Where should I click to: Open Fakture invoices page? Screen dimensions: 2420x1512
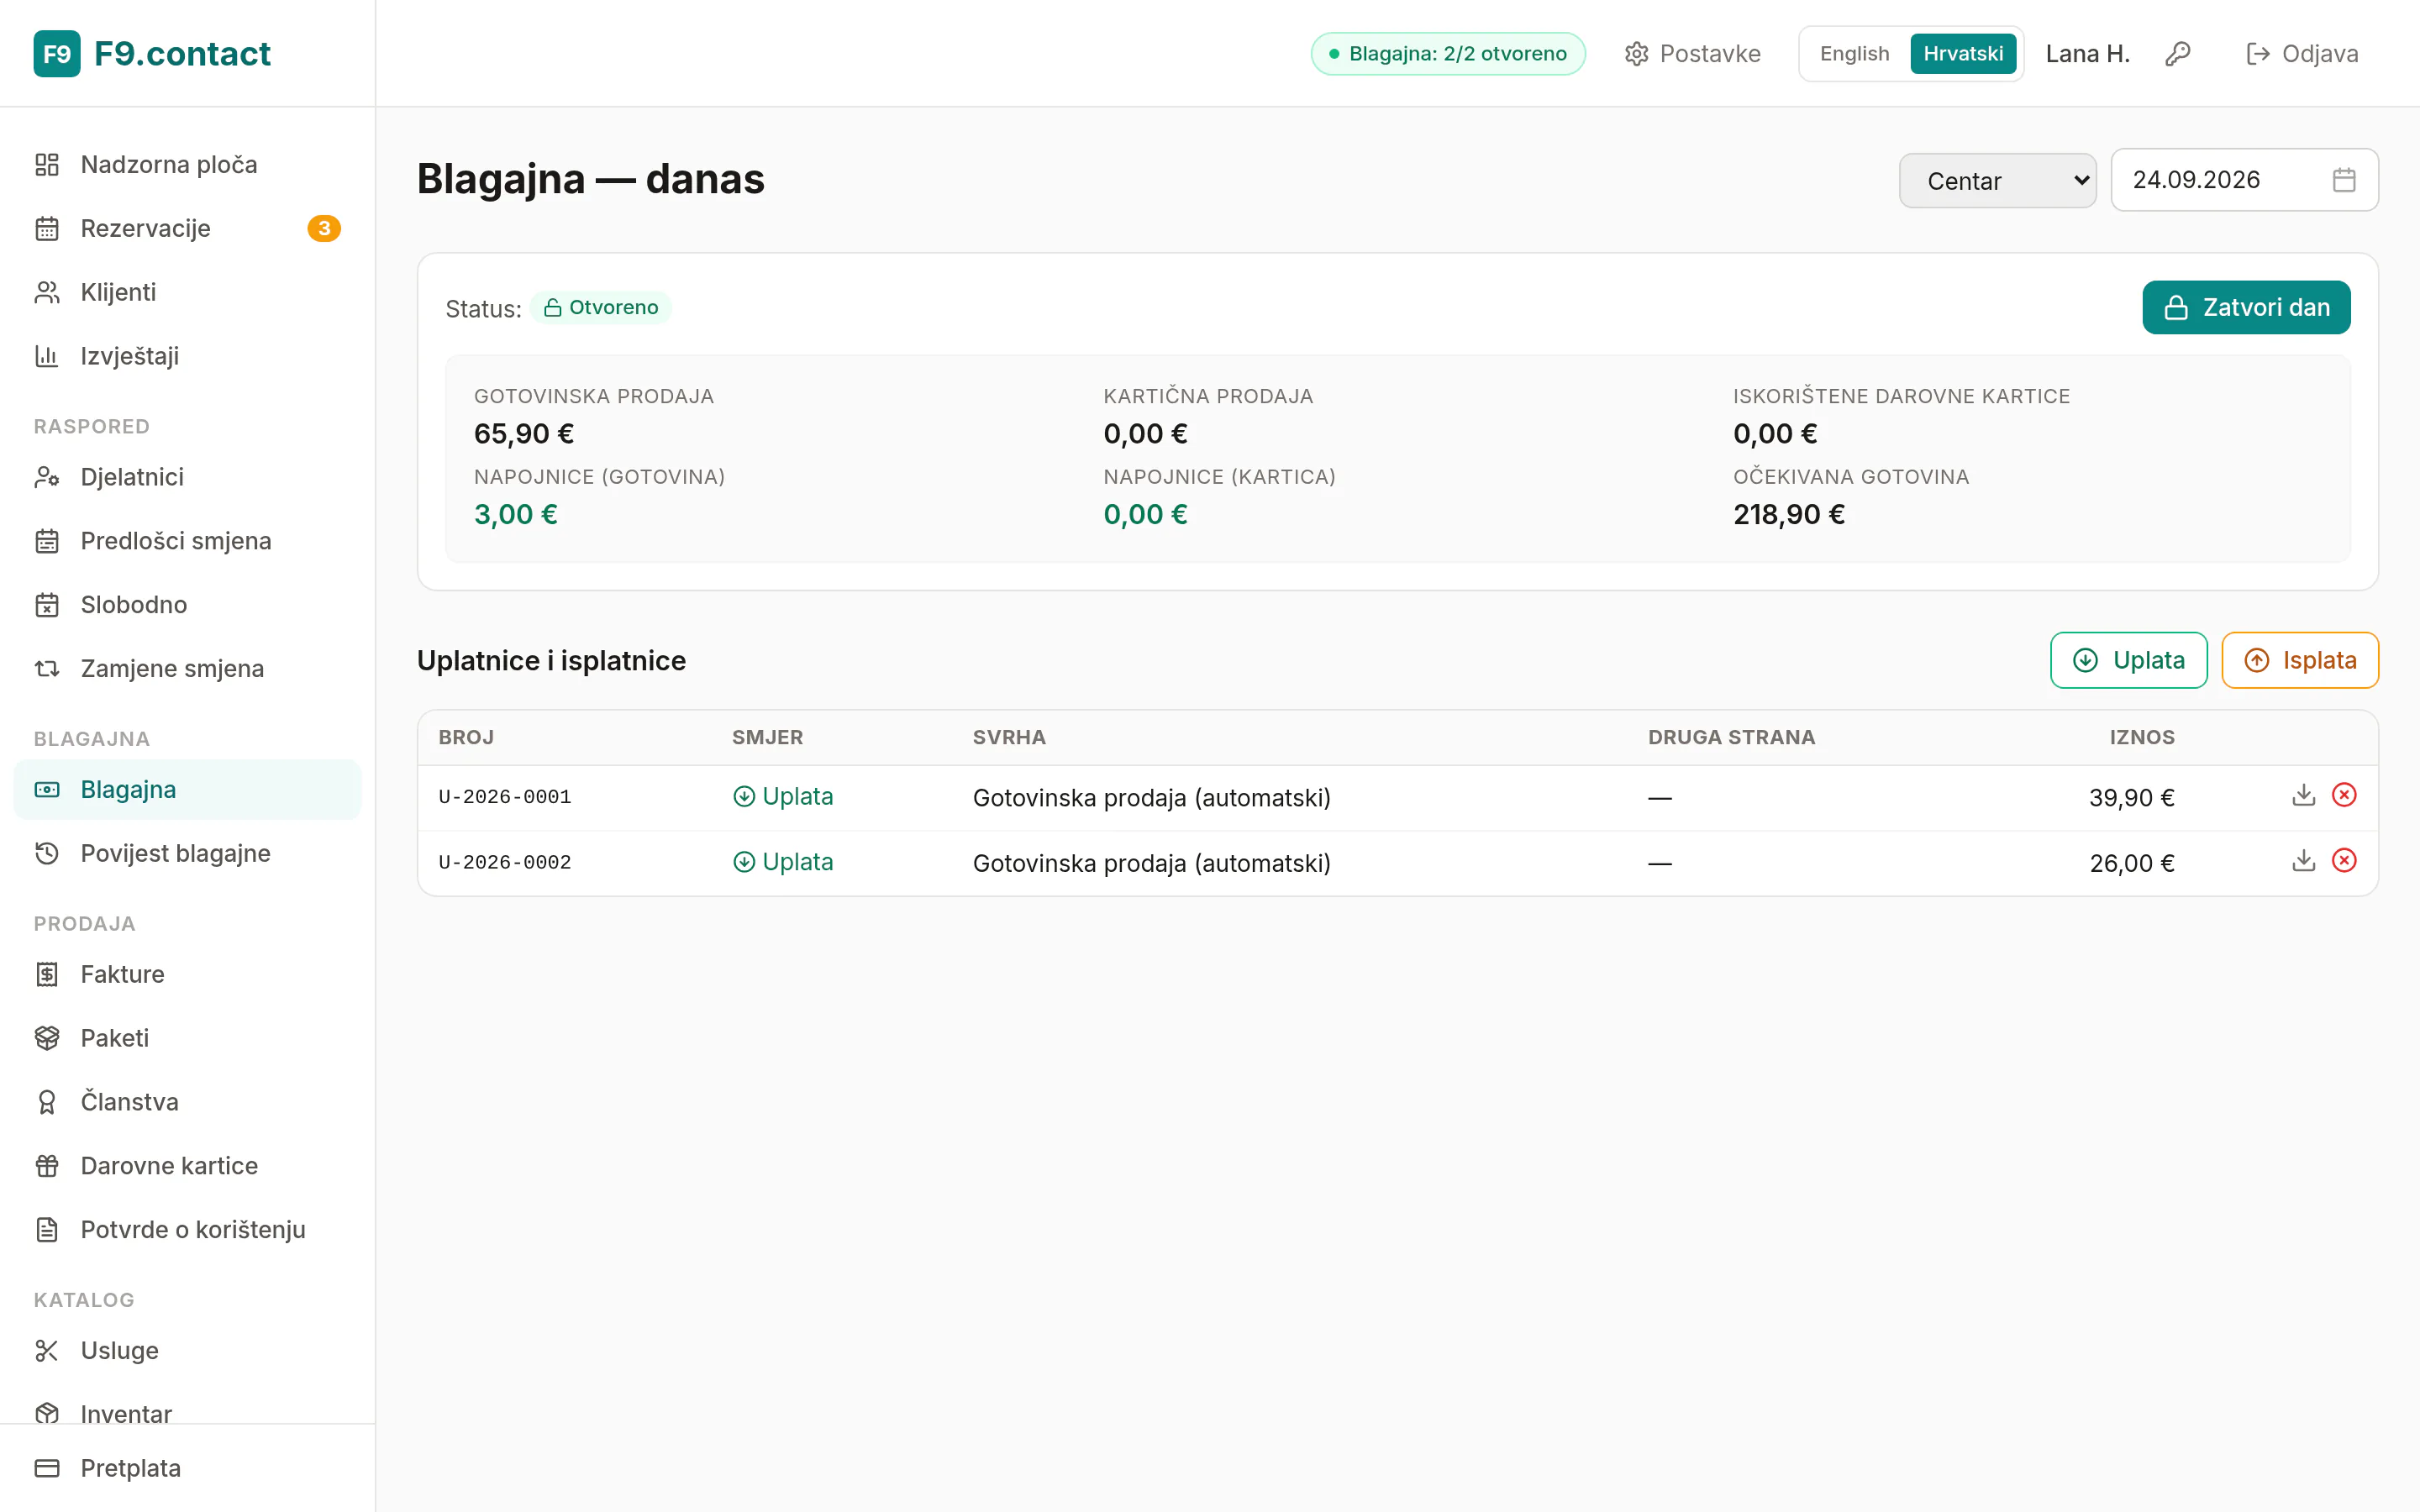(188, 975)
